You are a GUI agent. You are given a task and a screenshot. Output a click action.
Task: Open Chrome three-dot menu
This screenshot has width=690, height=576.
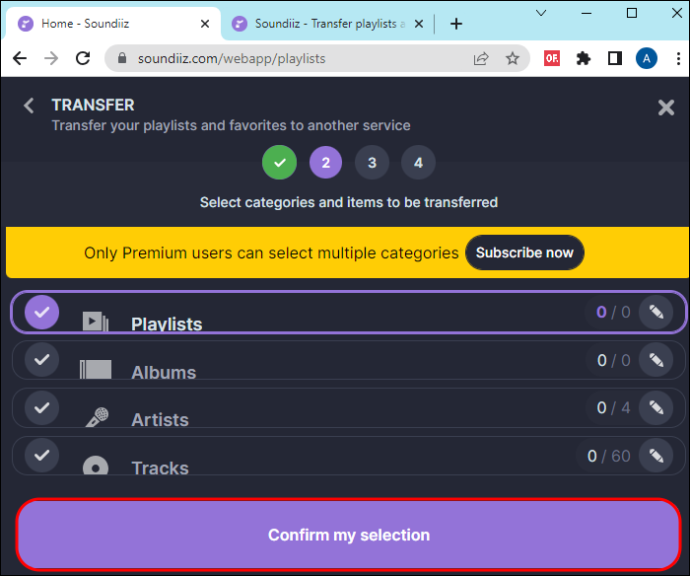pyautogui.click(x=678, y=58)
